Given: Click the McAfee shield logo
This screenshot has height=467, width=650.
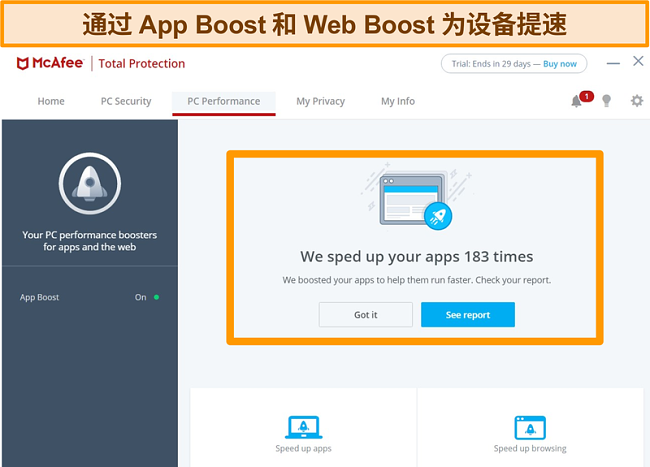Looking at the screenshot, I should (x=22, y=63).
